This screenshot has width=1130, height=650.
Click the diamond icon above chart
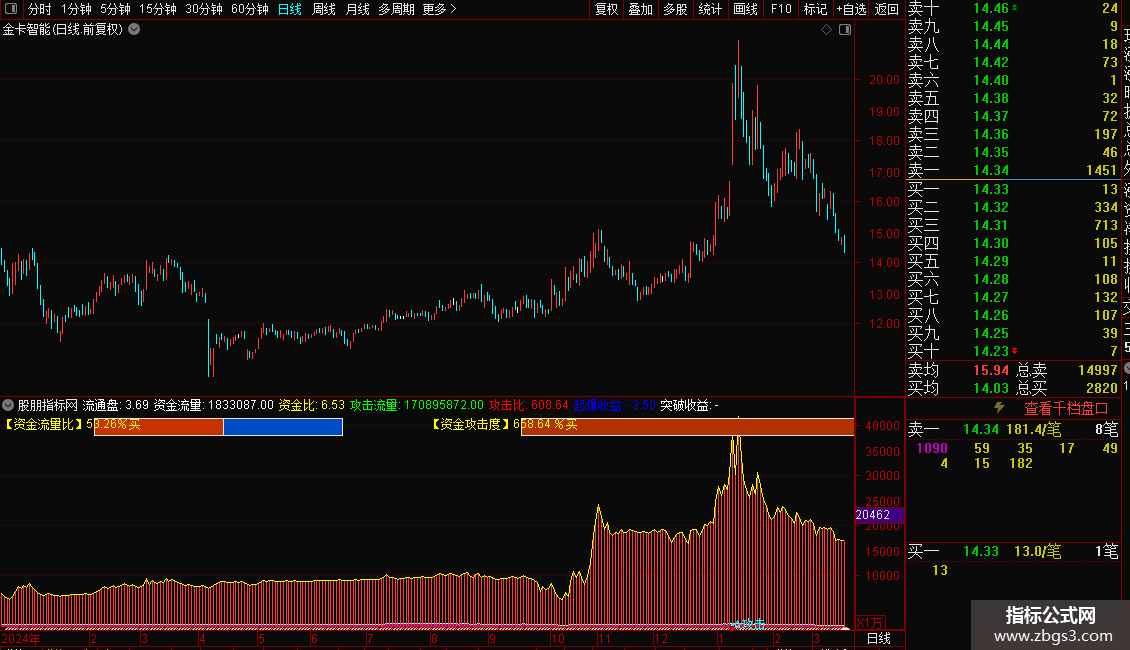(x=827, y=30)
